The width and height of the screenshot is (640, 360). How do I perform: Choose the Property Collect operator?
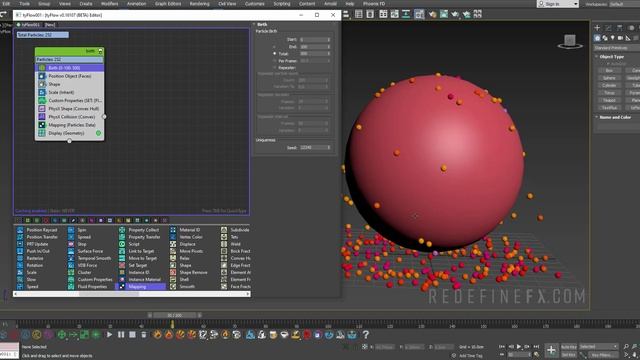144,230
